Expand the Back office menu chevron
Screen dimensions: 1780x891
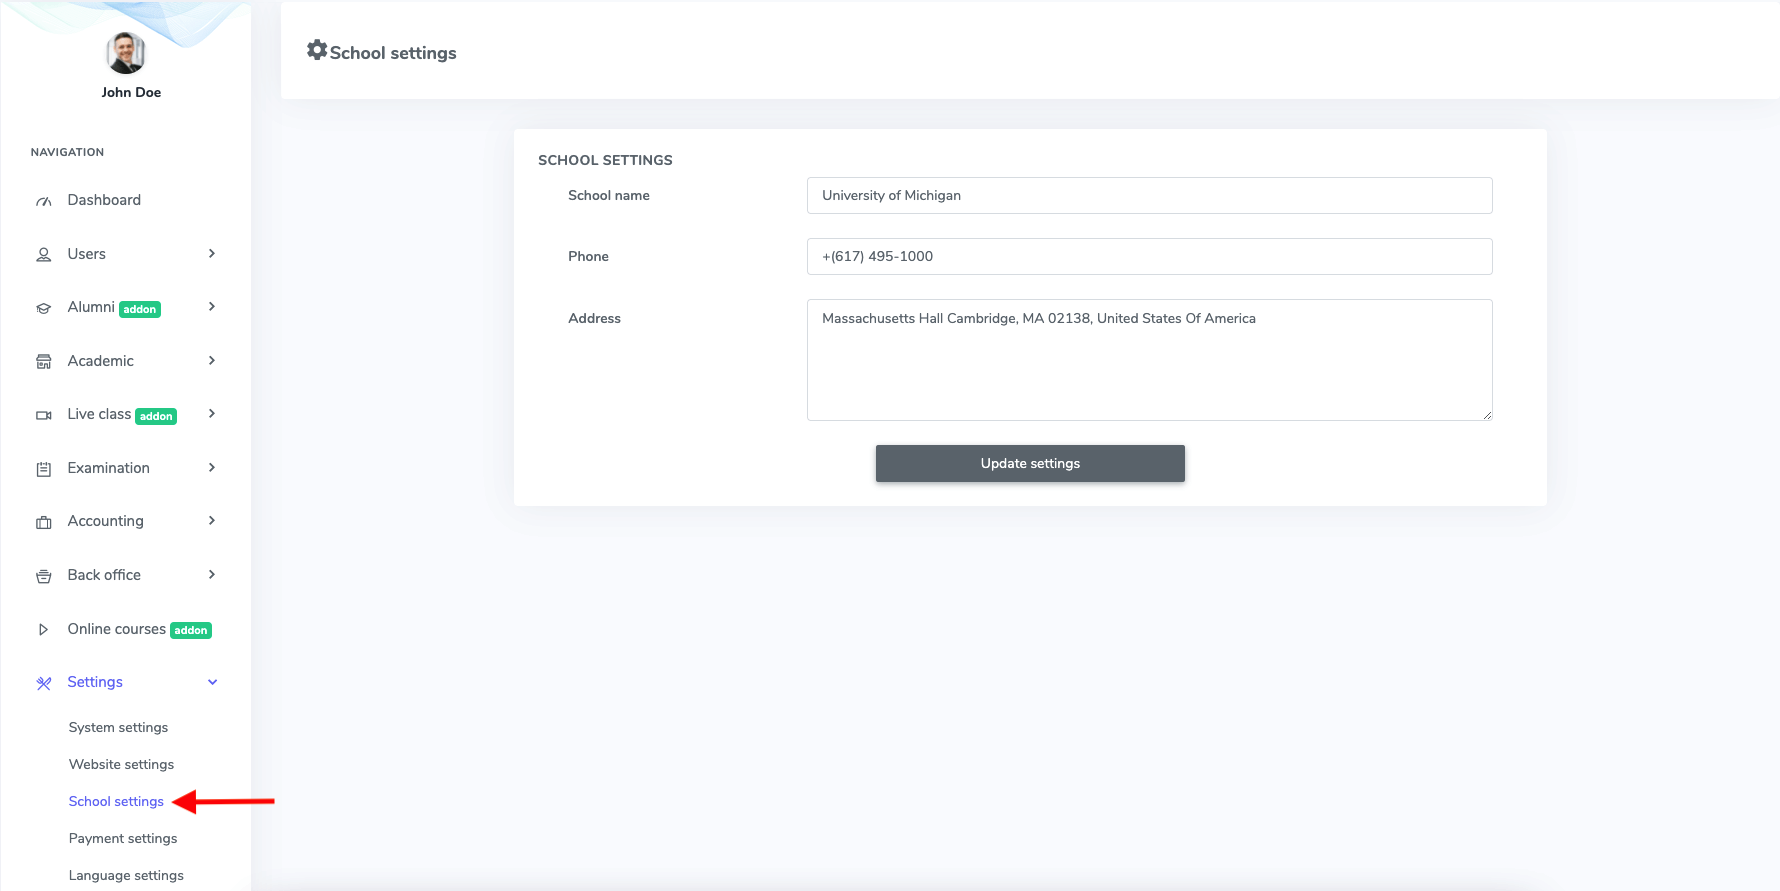[212, 575]
